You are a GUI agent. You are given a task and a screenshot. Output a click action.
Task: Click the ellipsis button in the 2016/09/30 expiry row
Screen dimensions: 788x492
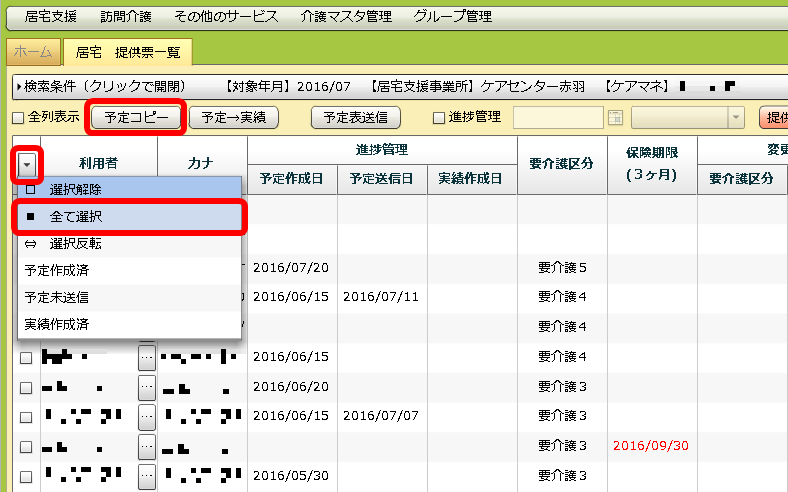point(147,445)
